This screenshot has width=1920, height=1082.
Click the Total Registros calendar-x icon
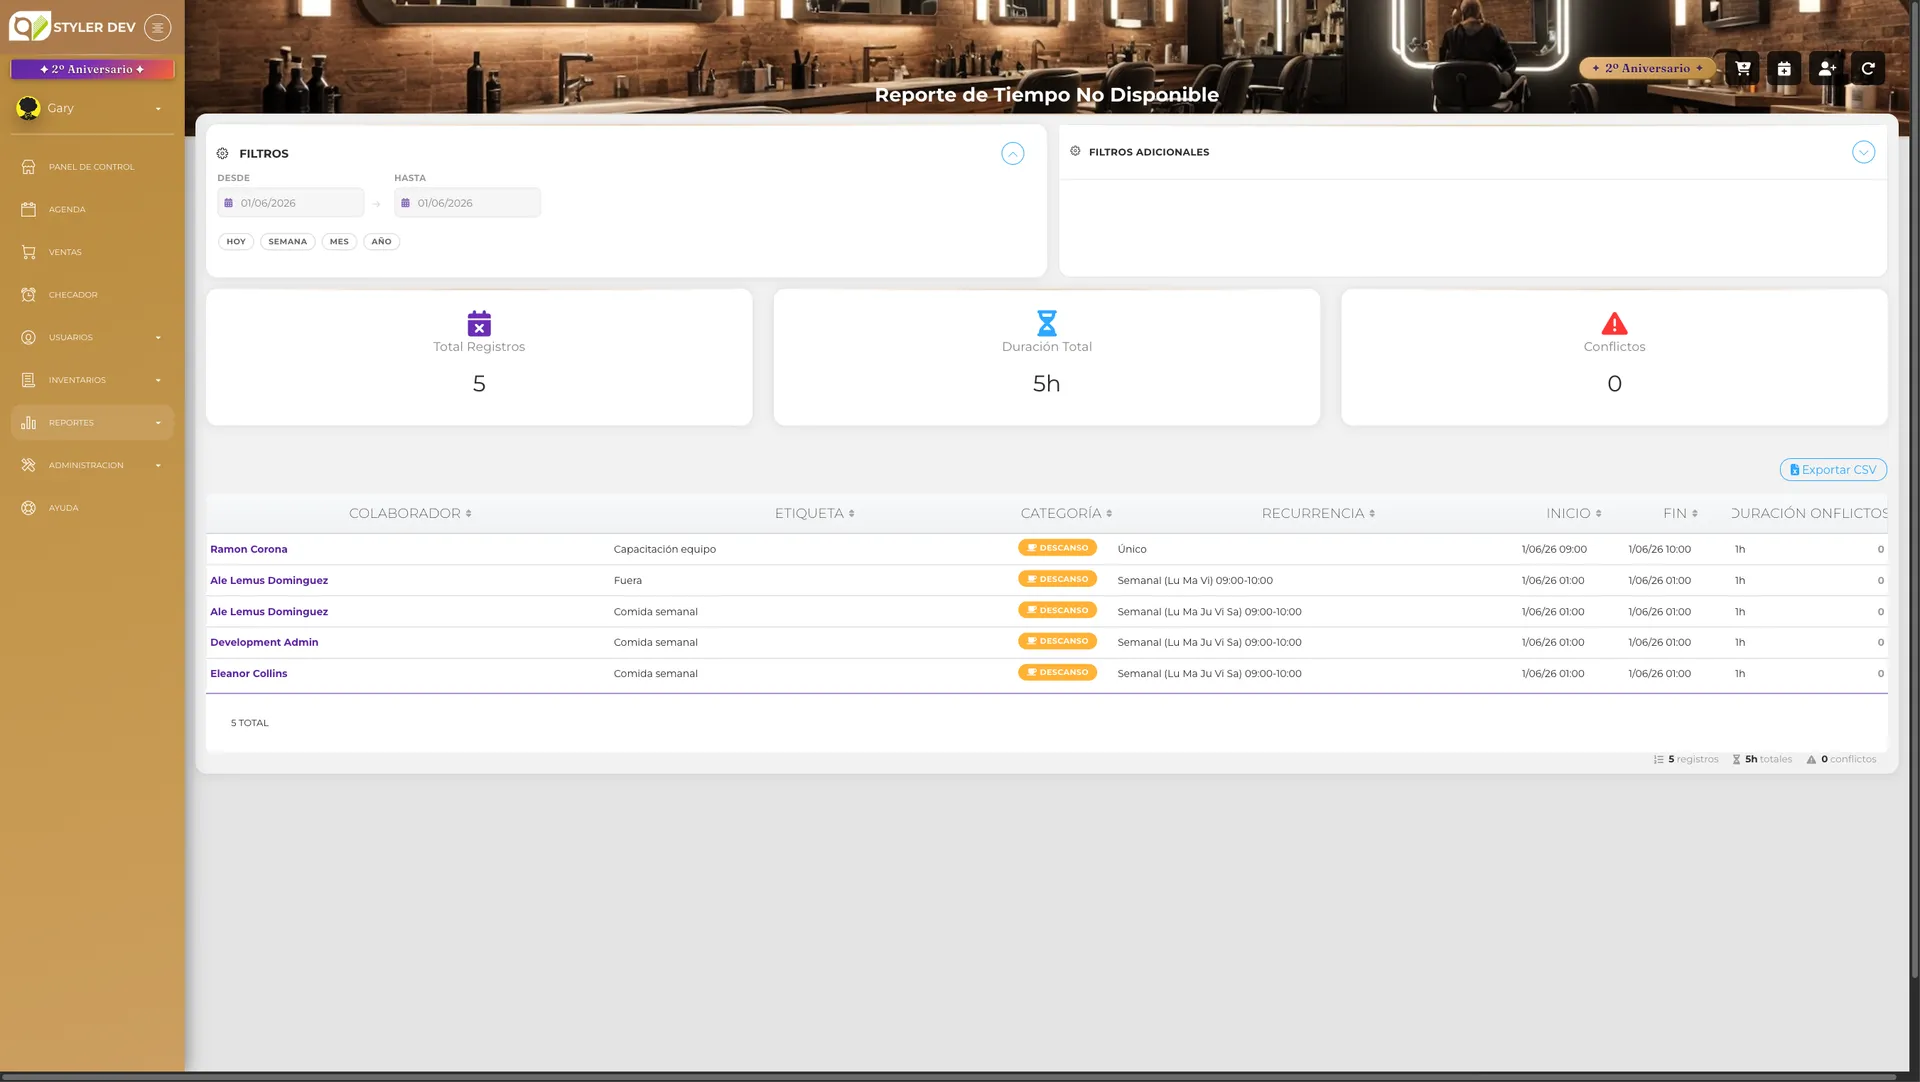coord(479,323)
